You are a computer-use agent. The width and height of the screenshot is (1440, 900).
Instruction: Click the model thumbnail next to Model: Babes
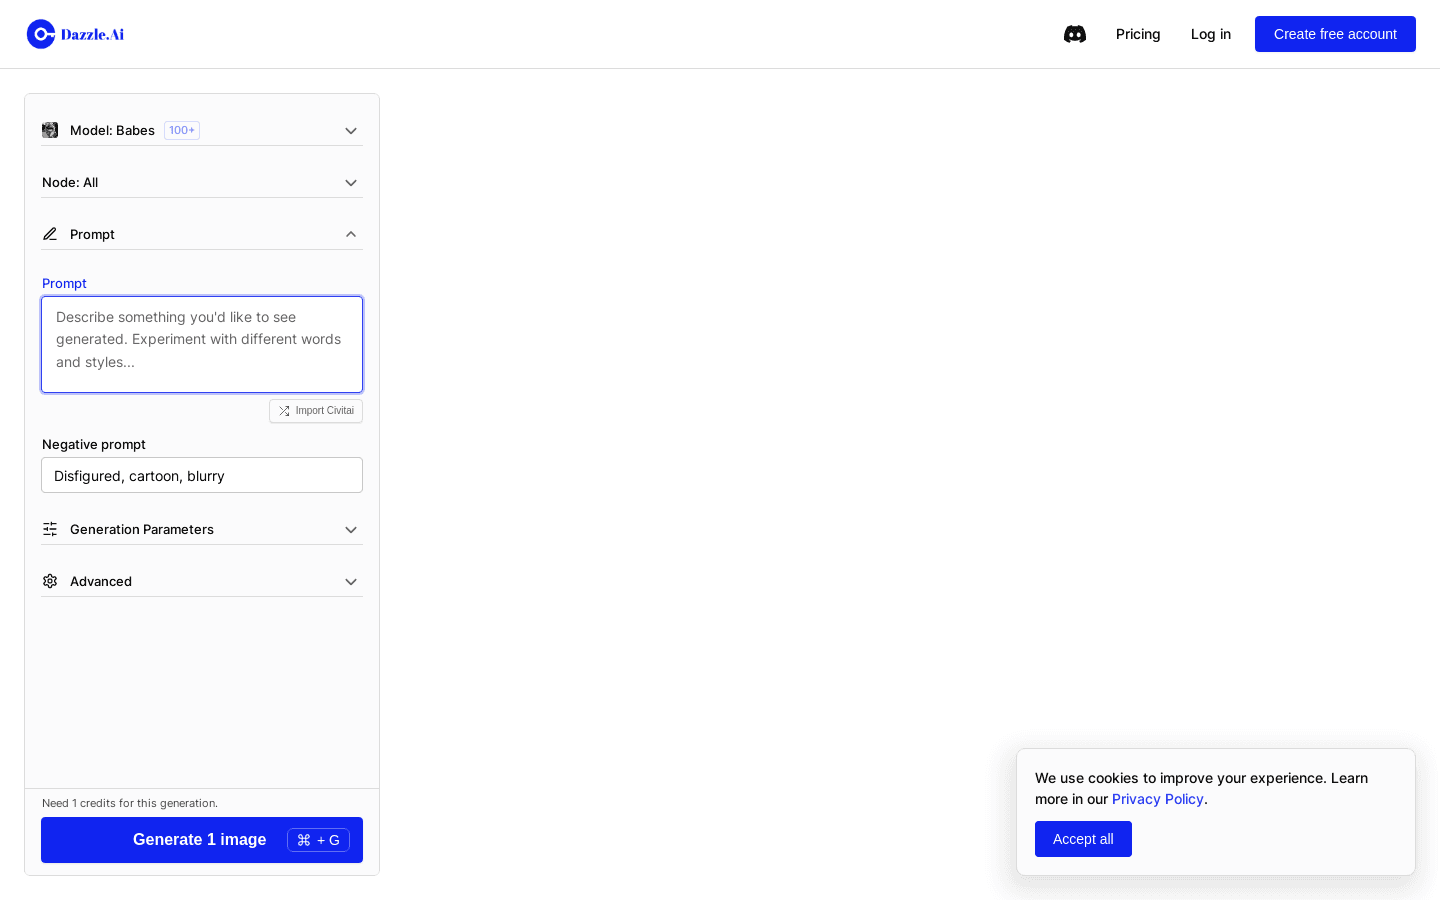pos(50,130)
